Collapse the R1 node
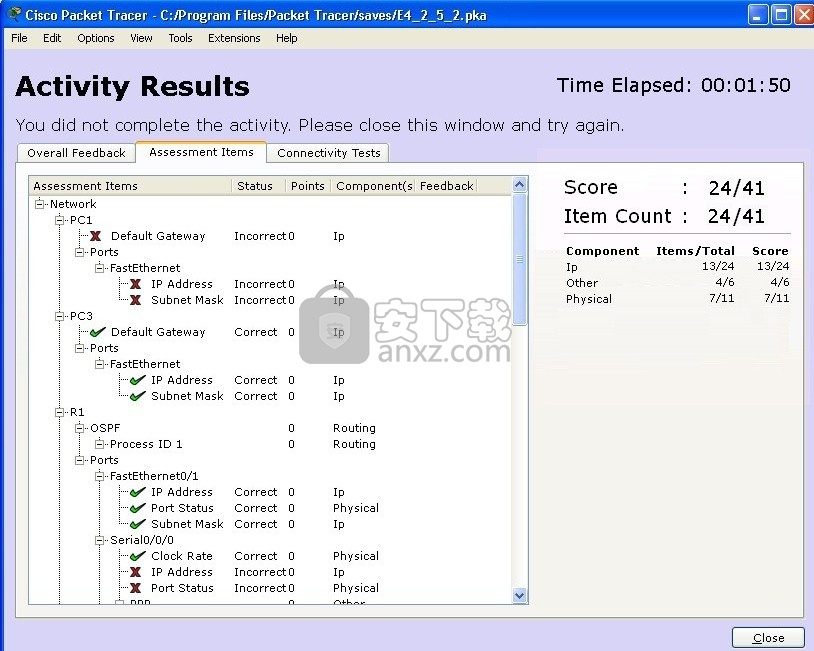This screenshot has width=814, height=651. point(60,412)
